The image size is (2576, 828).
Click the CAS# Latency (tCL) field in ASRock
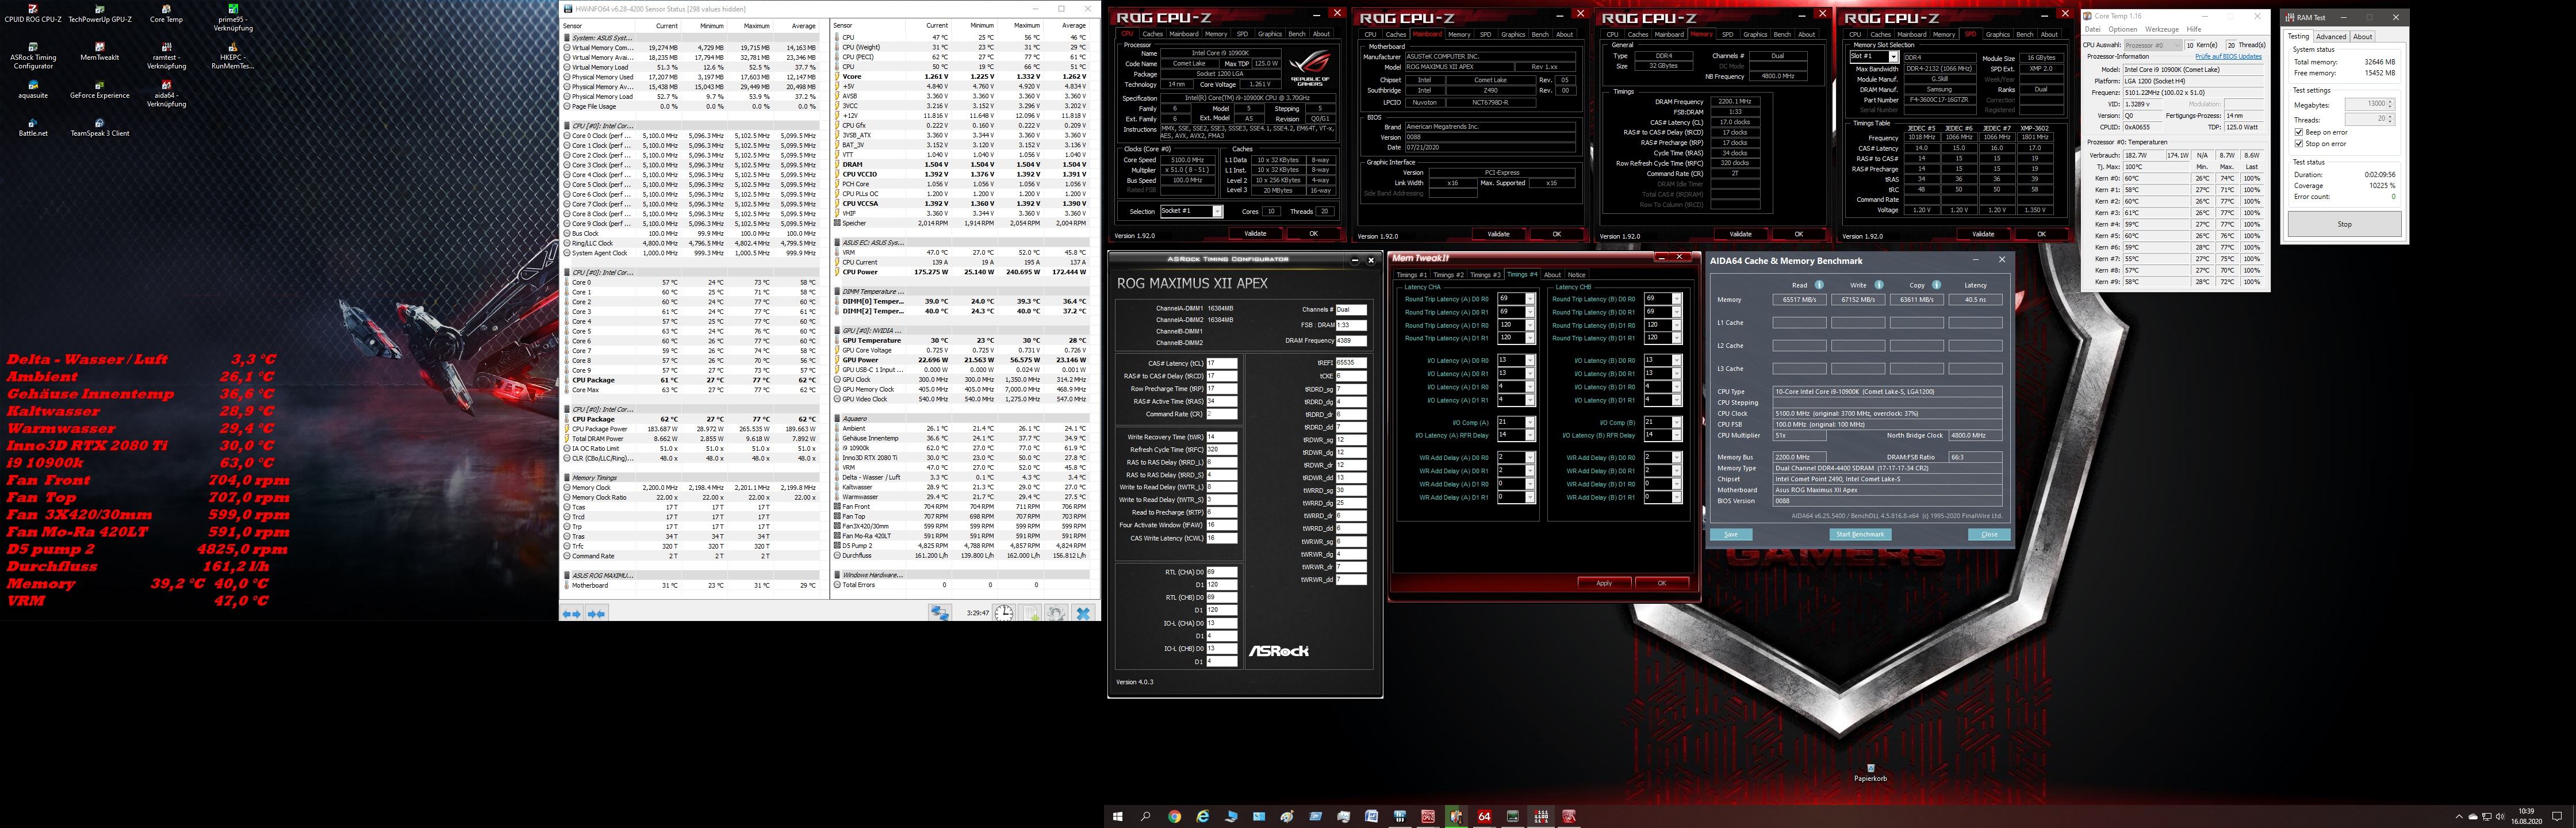pos(1222,364)
